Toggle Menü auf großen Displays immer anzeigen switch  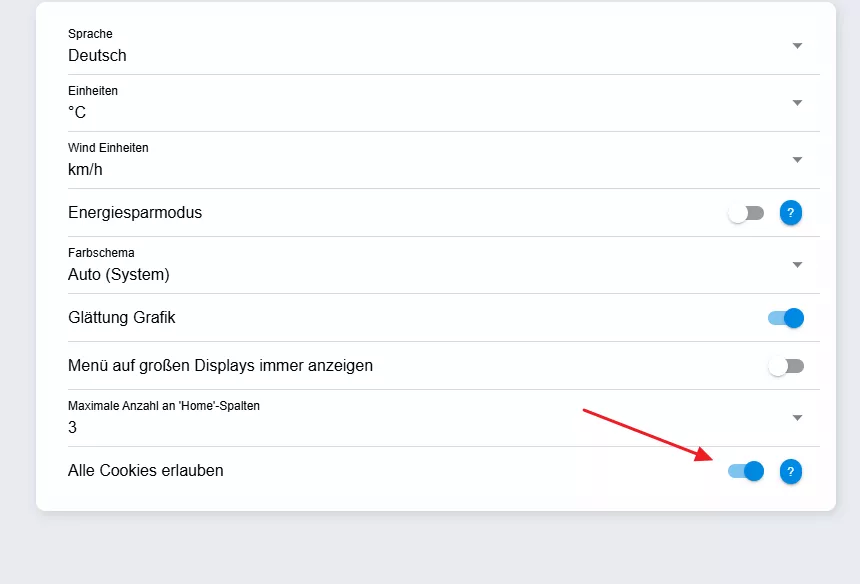pos(786,366)
